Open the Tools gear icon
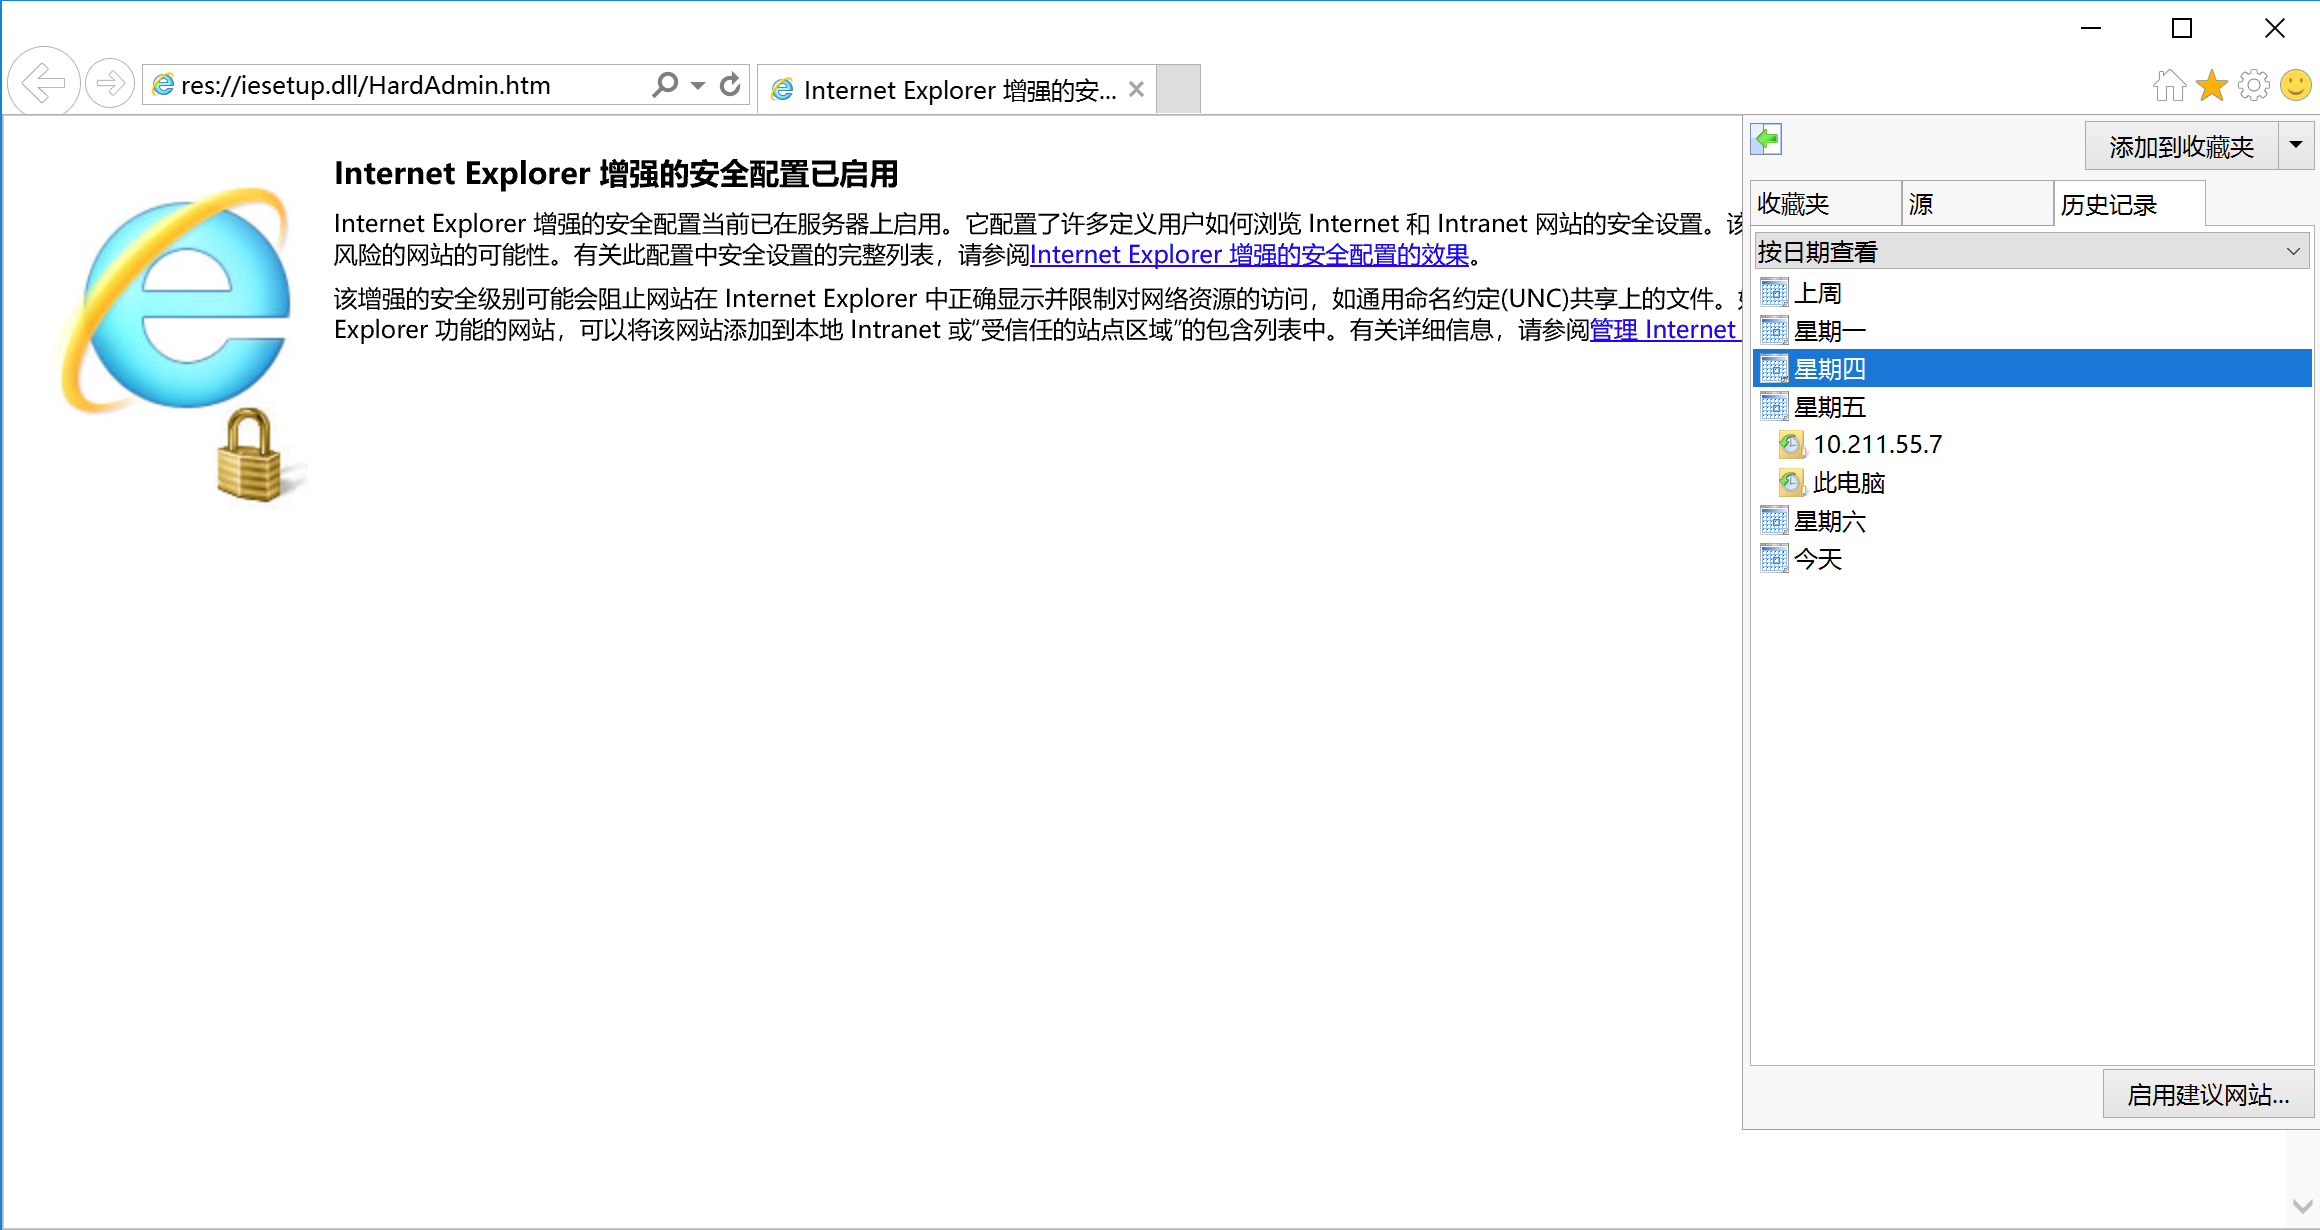Screen dimensions: 2320x1230 pyautogui.click(x=2254, y=86)
